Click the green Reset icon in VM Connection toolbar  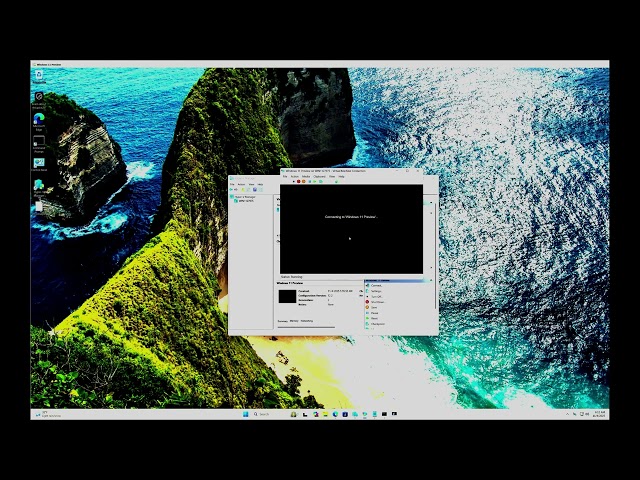pyautogui.click(x=315, y=182)
